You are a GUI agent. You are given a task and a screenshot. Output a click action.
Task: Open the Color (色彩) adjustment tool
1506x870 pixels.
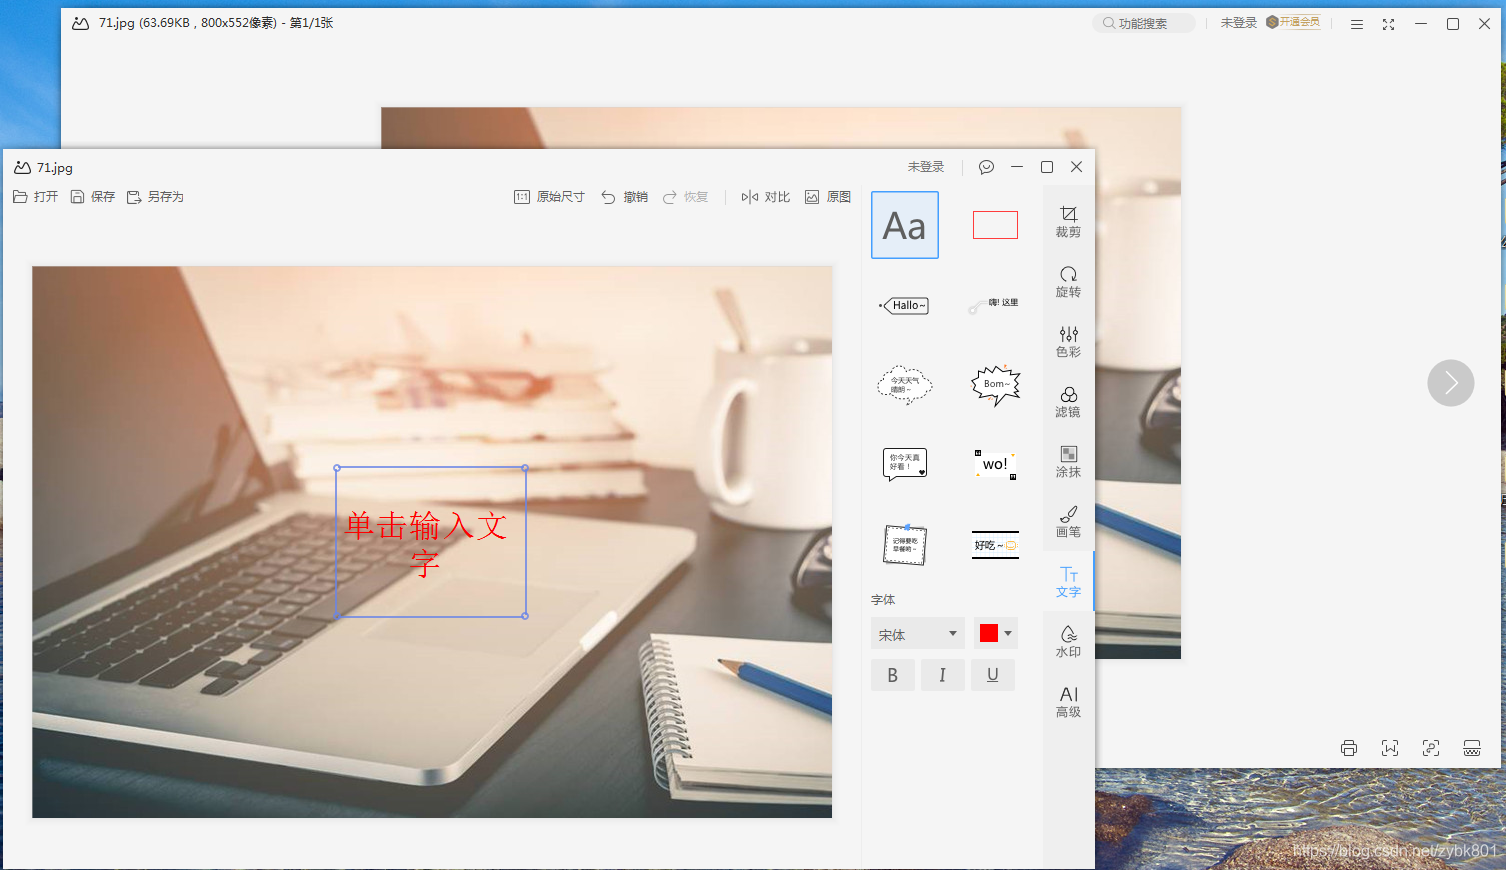click(x=1068, y=342)
